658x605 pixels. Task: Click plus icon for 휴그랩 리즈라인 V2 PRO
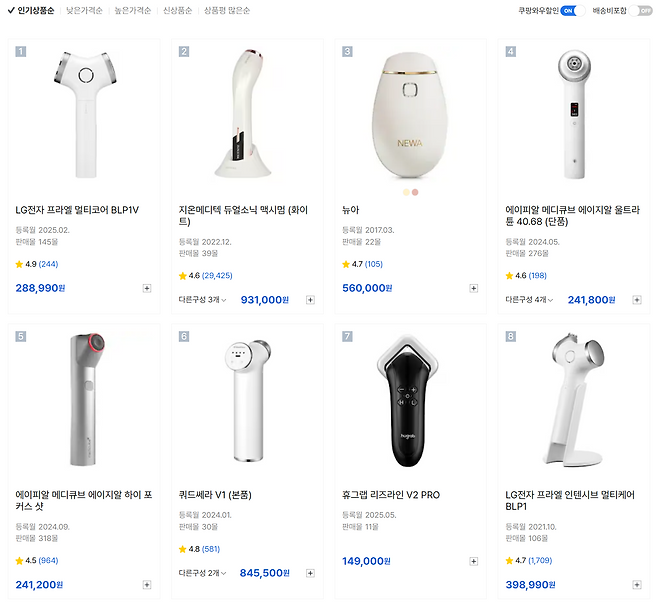coord(474,562)
